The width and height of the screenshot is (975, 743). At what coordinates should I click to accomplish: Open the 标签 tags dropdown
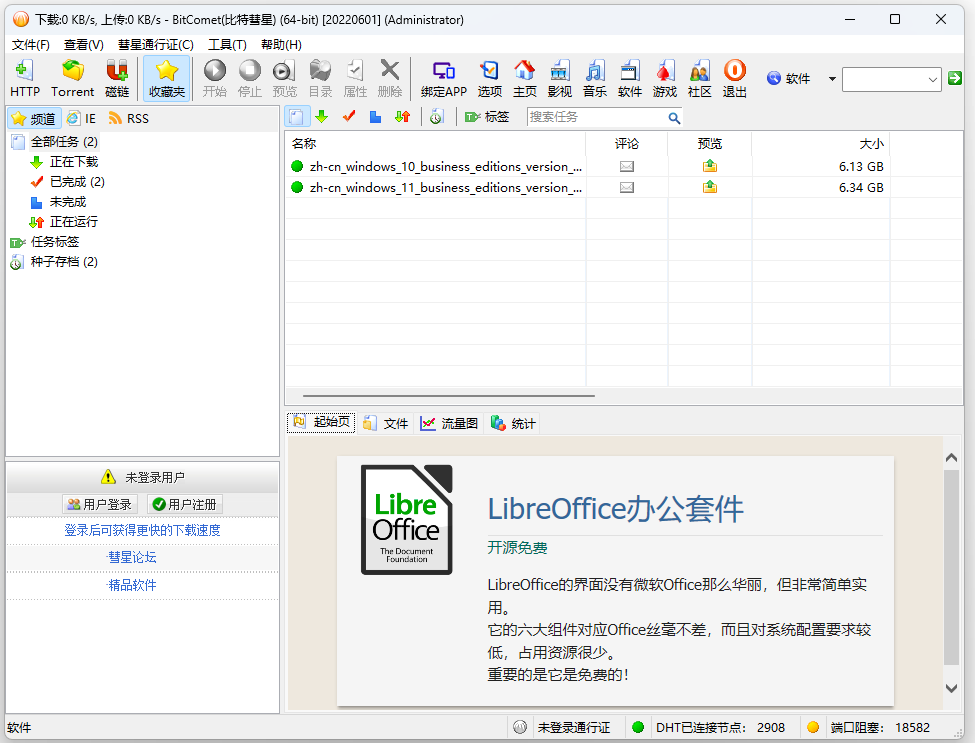487,117
